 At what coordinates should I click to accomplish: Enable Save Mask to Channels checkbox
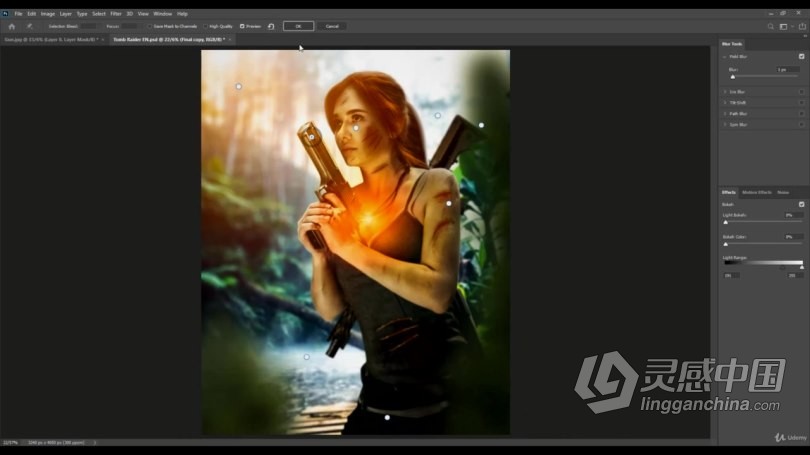[x=149, y=26]
